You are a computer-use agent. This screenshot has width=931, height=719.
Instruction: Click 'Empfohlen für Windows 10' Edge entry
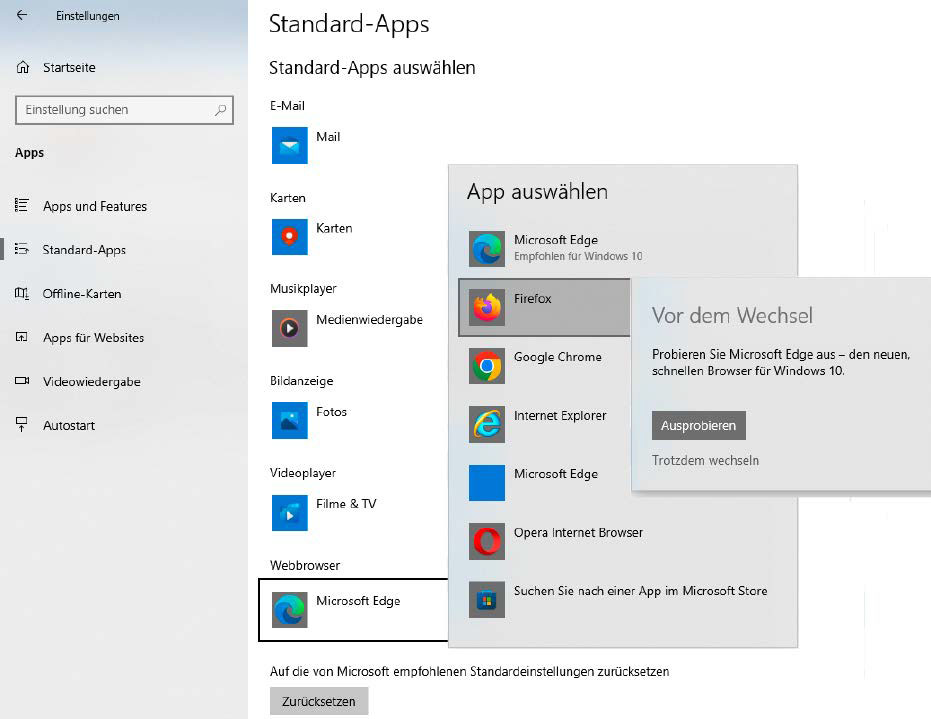578,256
